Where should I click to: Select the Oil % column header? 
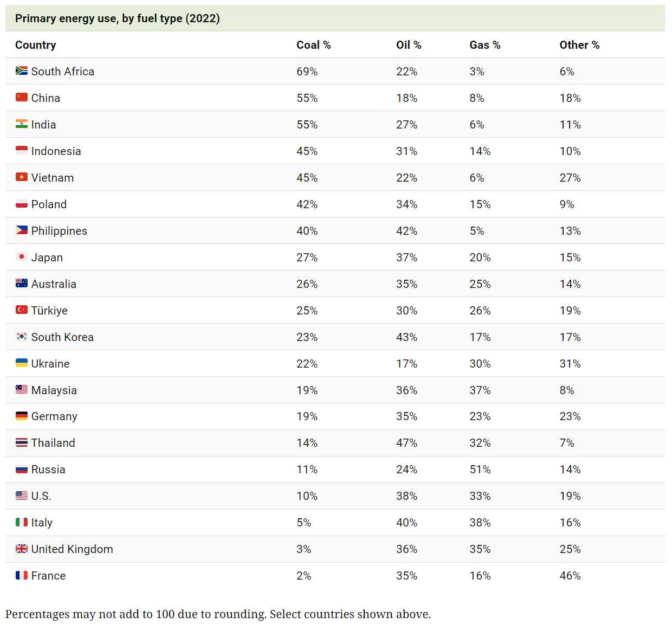pos(408,45)
